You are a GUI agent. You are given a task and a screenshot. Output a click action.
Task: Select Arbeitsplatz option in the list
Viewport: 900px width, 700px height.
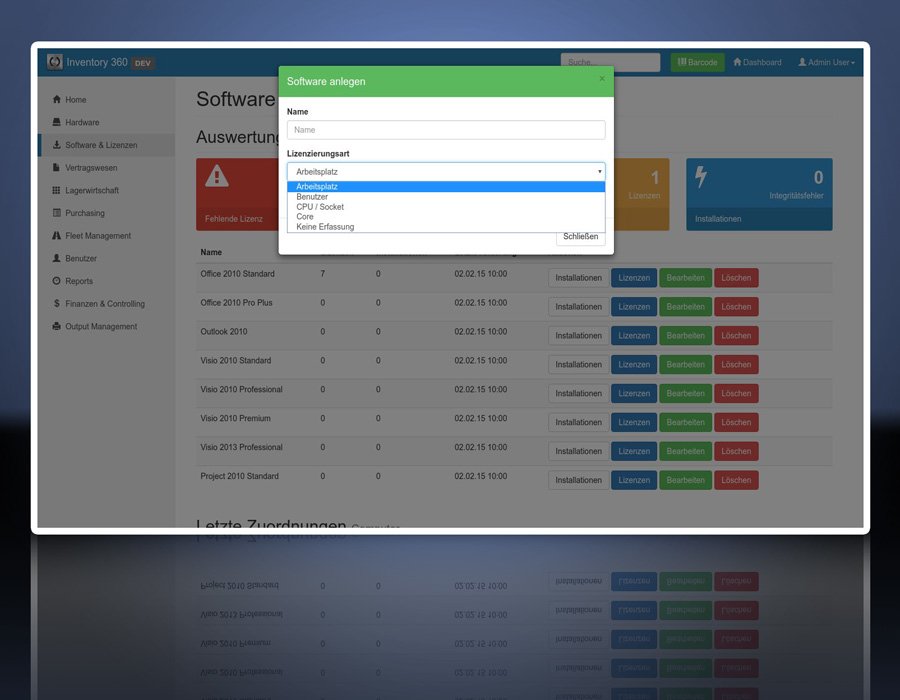click(x=446, y=186)
